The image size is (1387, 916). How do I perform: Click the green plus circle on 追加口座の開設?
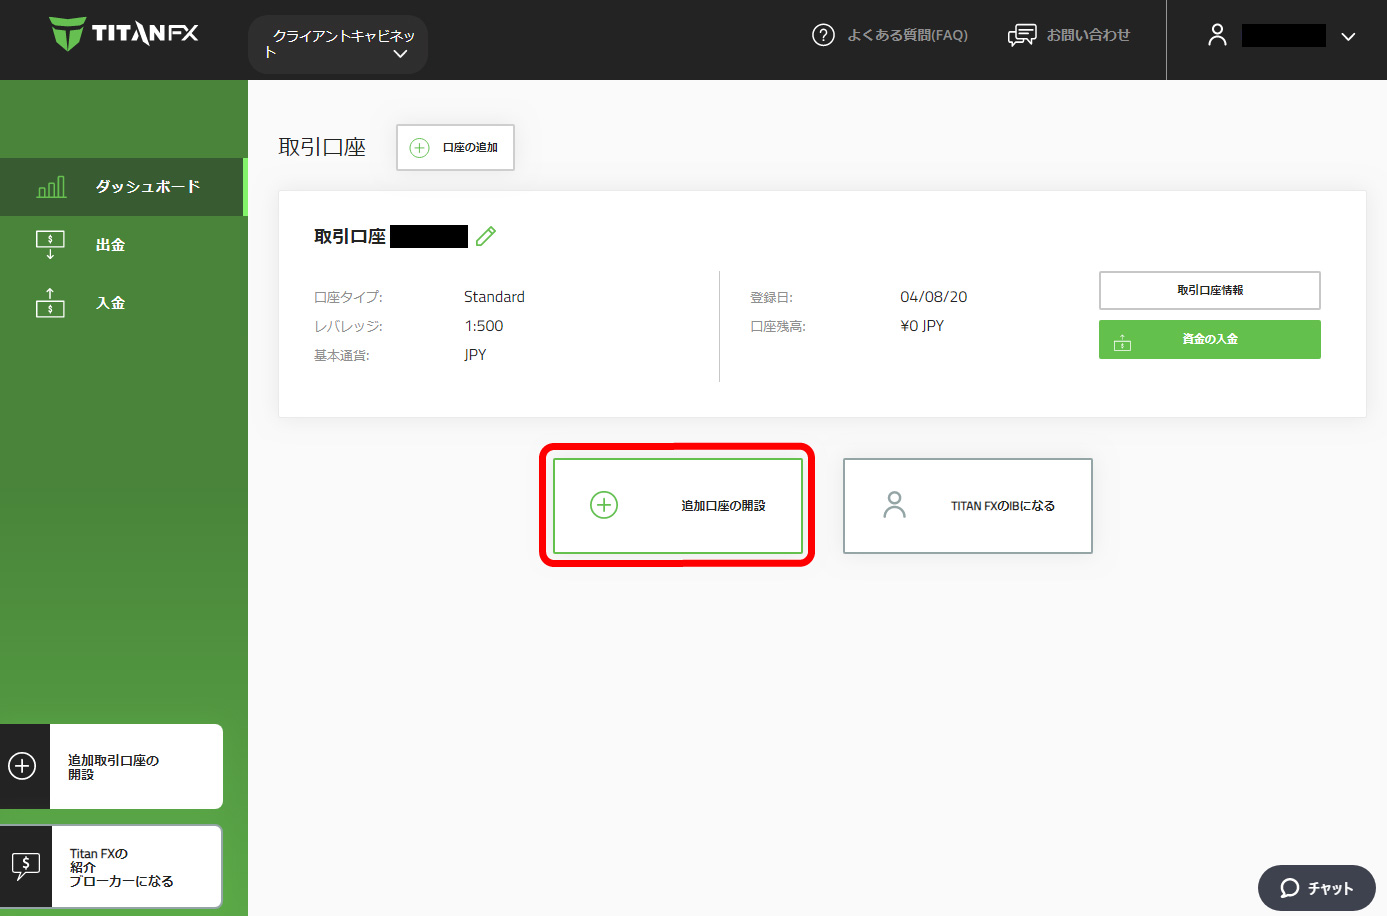(x=604, y=505)
